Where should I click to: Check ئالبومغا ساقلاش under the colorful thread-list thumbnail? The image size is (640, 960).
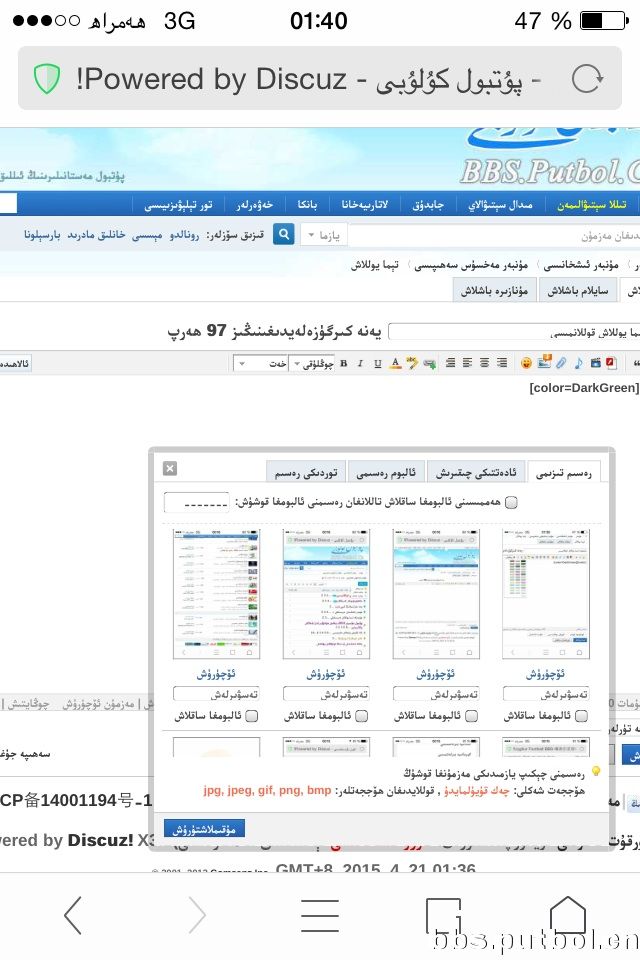362,716
